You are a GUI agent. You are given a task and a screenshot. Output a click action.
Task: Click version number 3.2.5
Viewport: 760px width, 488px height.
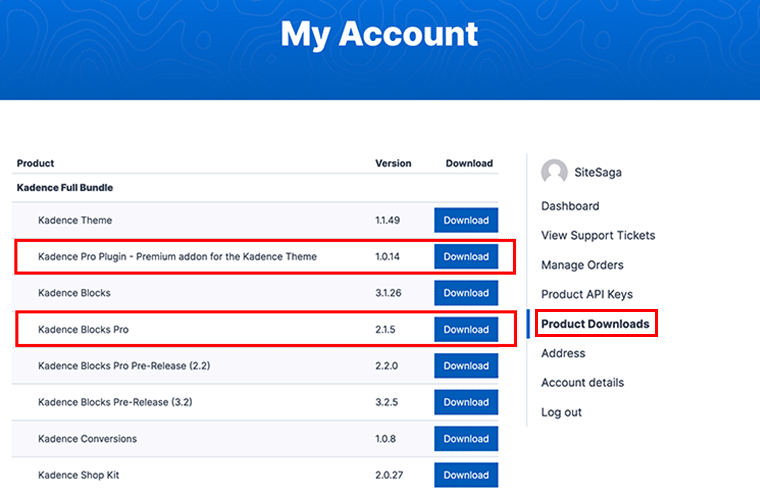pos(386,402)
